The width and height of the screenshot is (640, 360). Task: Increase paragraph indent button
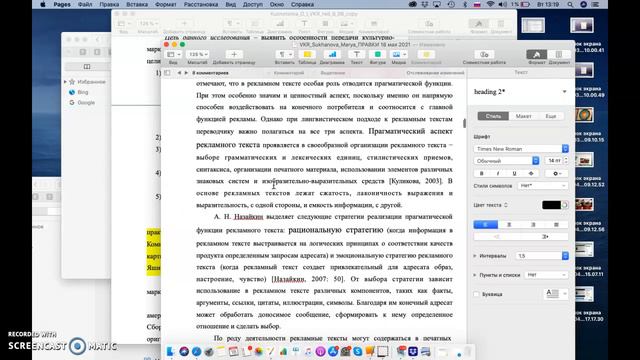pos(544,236)
